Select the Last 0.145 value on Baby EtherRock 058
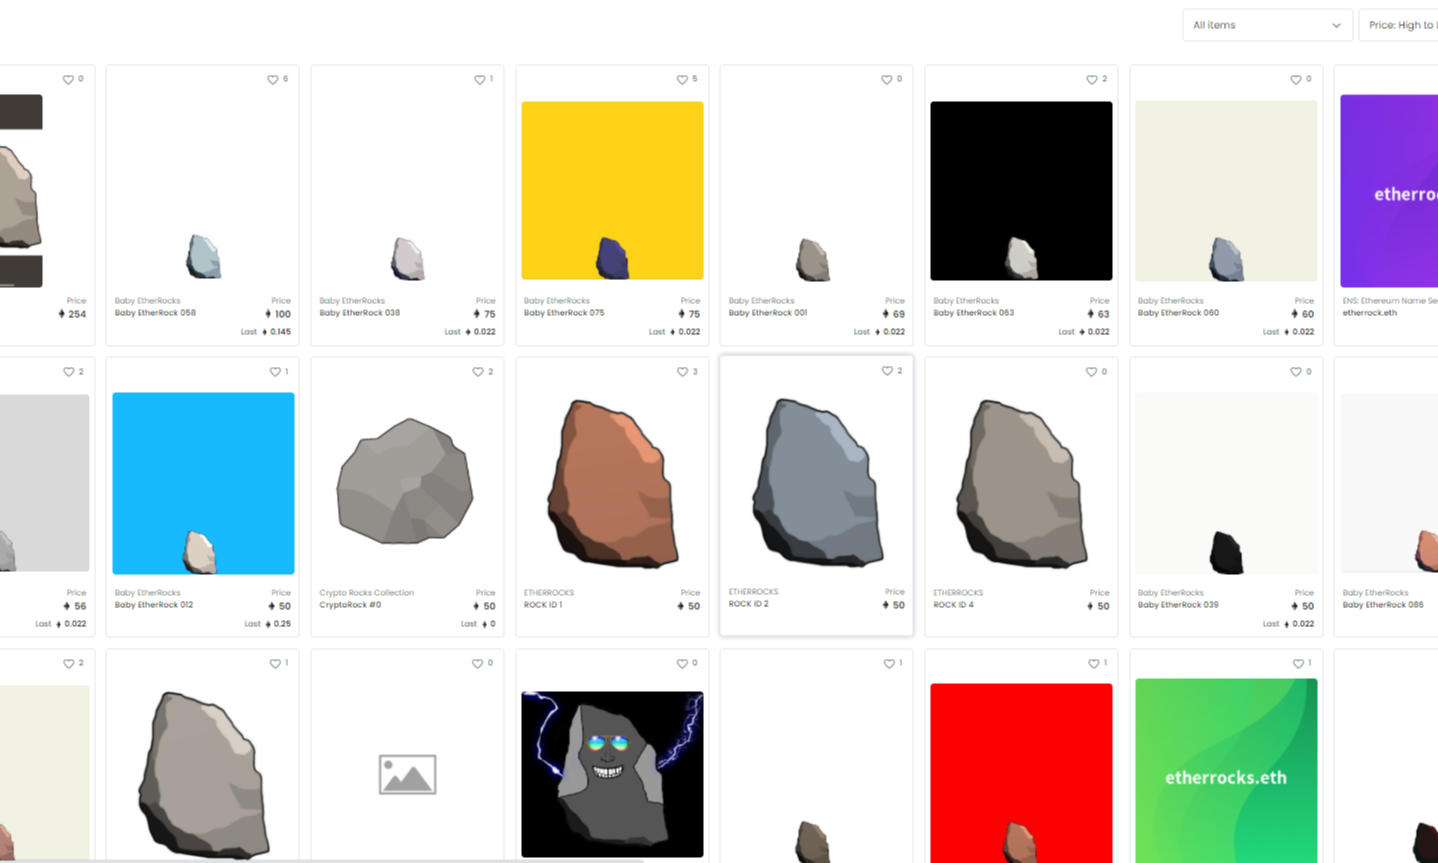This screenshot has height=863, width=1438. (x=276, y=332)
